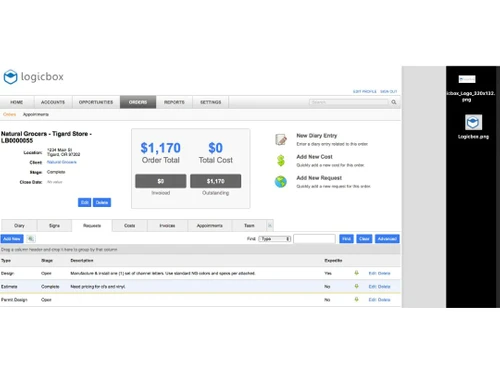Viewport: 500px width, 375px height.
Task: Click the Advanced button
Action: (x=387, y=239)
